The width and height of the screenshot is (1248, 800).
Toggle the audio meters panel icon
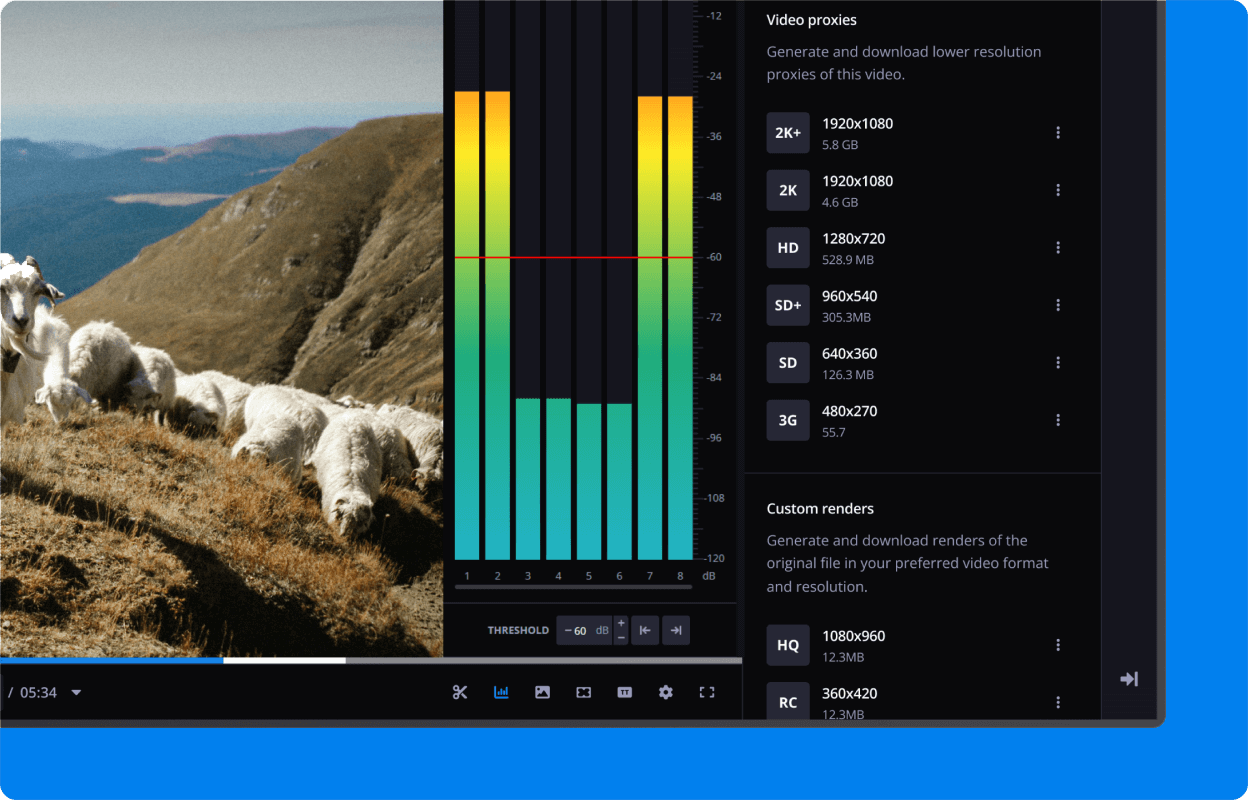pyautogui.click(x=501, y=692)
